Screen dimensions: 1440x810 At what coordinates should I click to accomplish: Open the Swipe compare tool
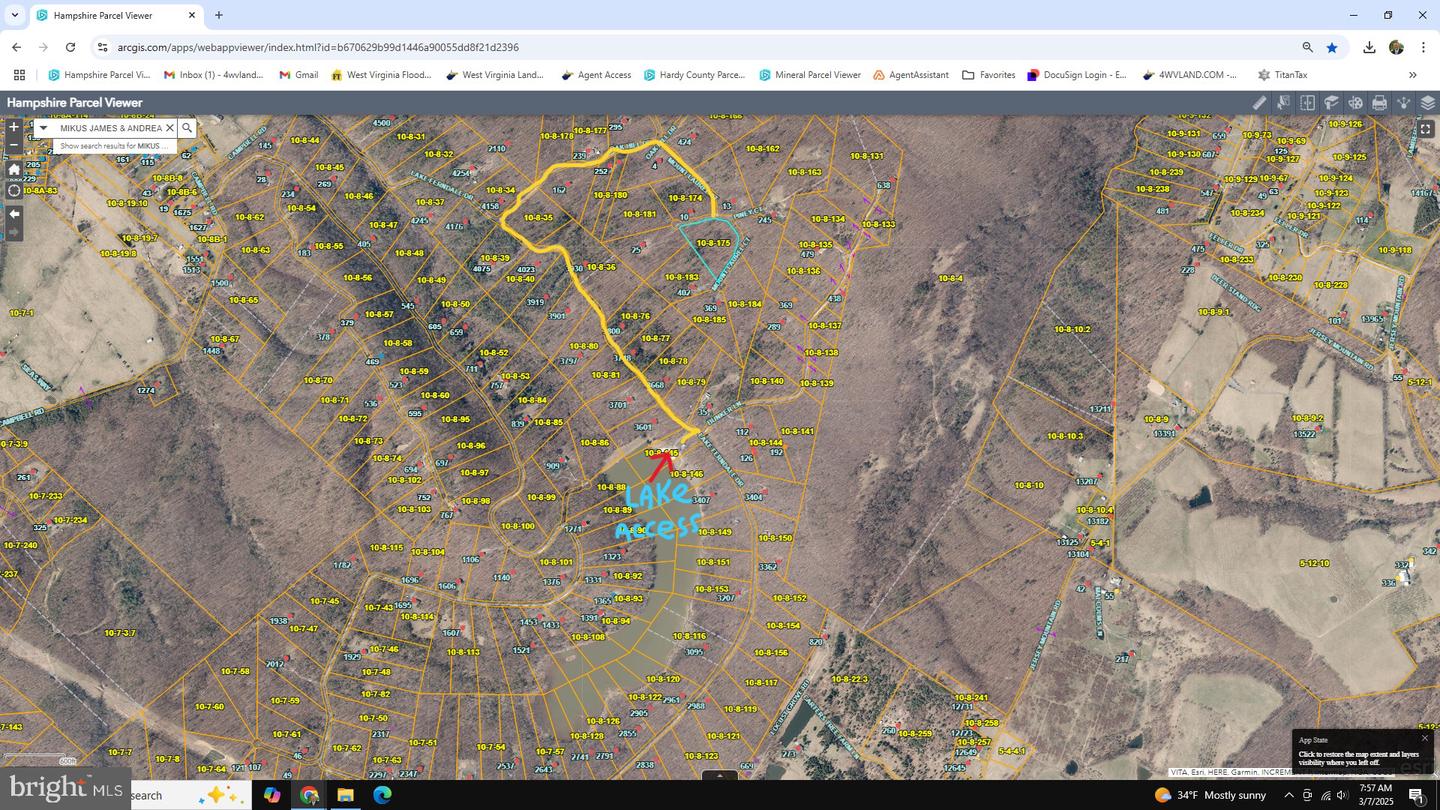tap(1307, 103)
